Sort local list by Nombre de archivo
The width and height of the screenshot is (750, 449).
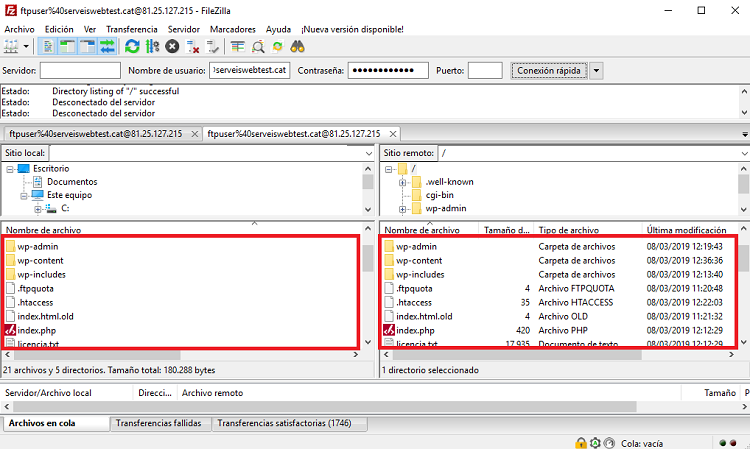click(43, 230)
